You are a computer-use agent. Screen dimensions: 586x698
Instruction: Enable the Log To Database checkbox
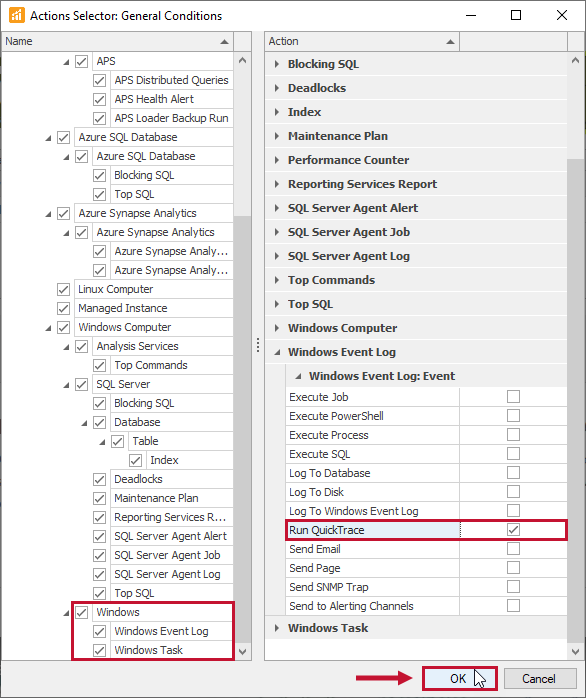point(513,473)
